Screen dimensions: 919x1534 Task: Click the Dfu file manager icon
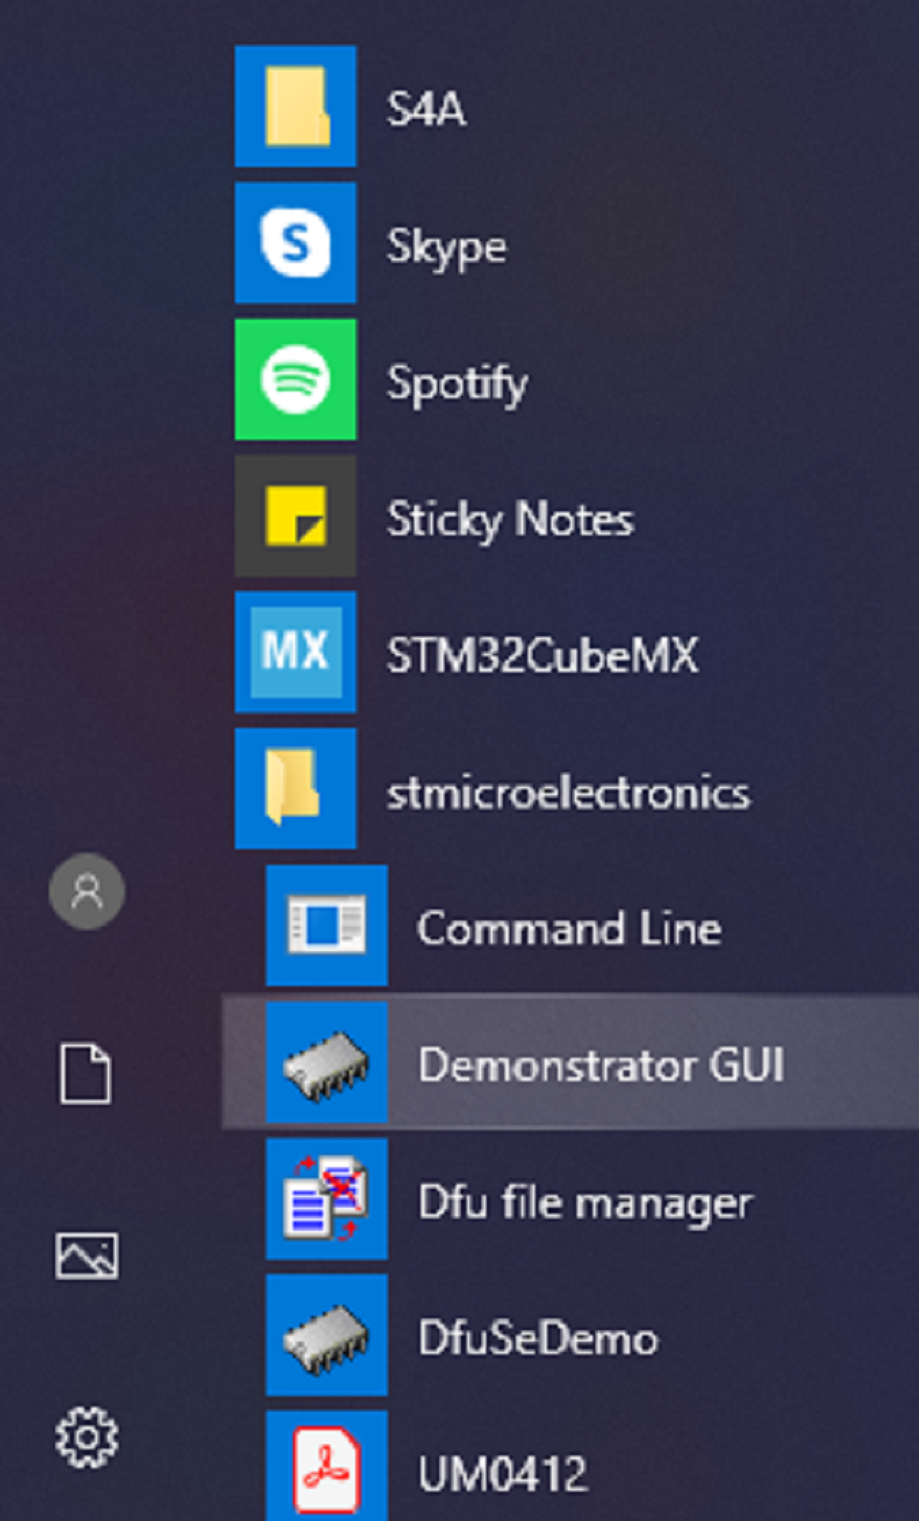[x=326, y=1199]
